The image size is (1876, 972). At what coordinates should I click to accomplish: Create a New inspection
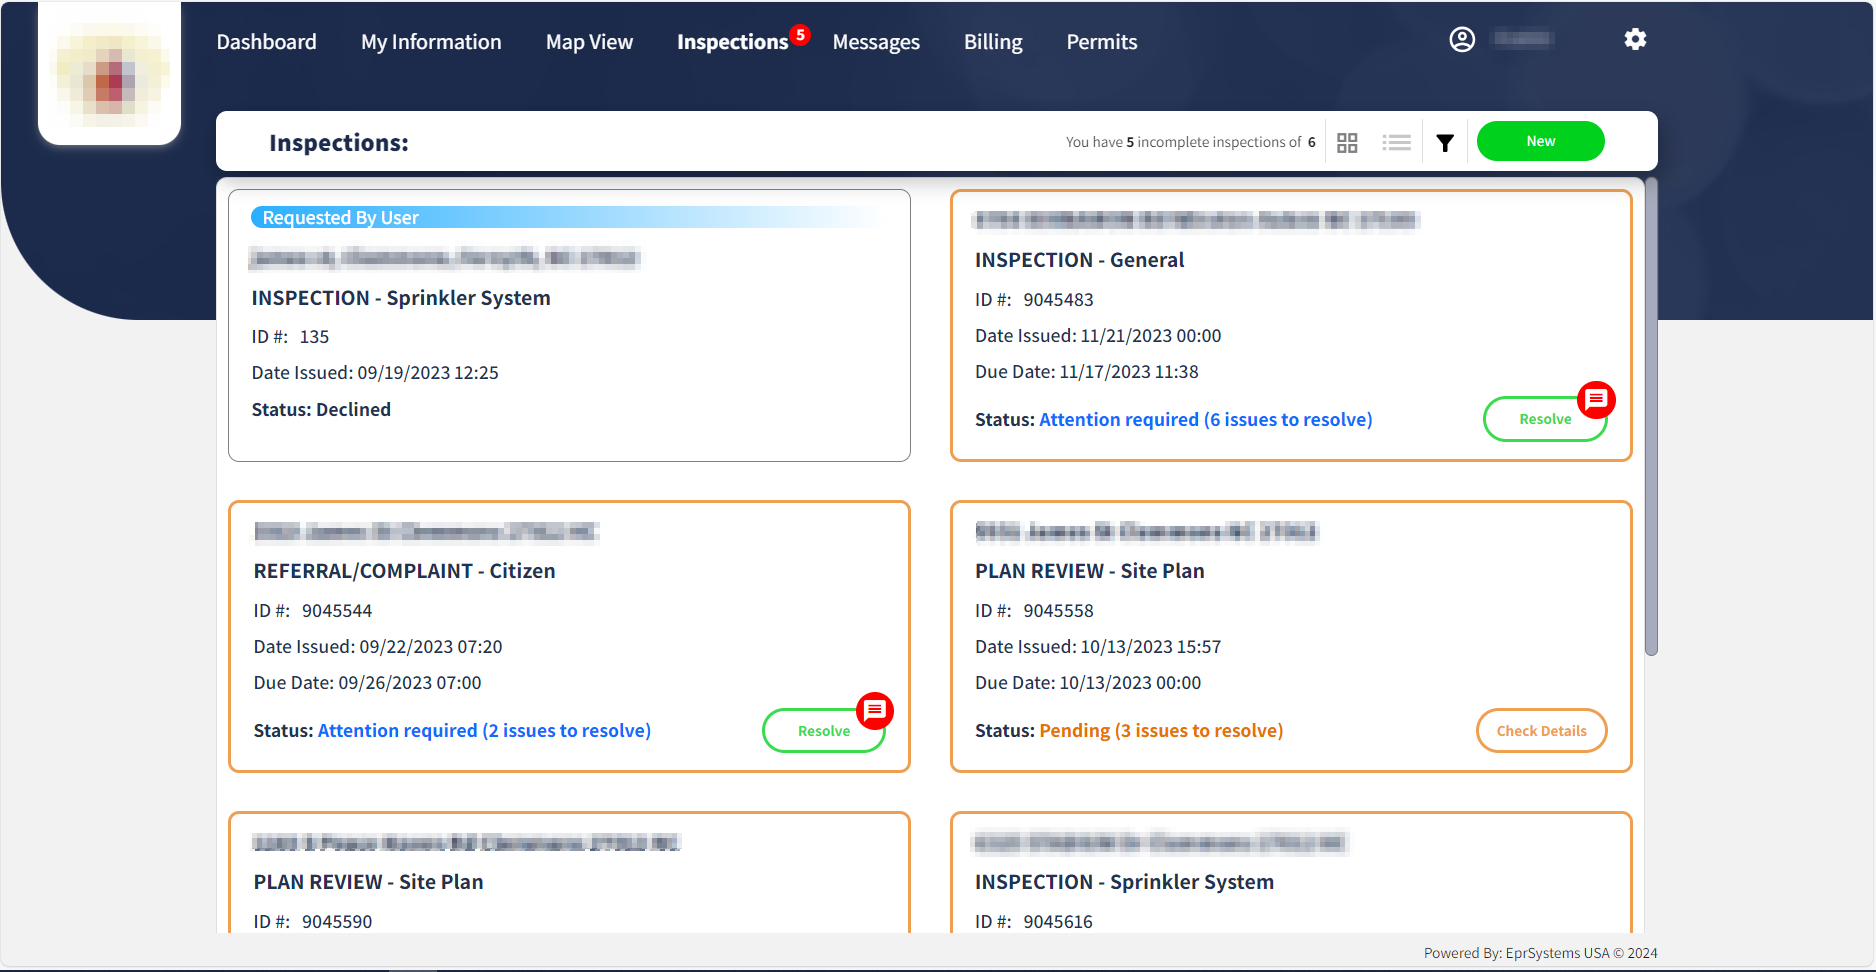(1540, 141)
